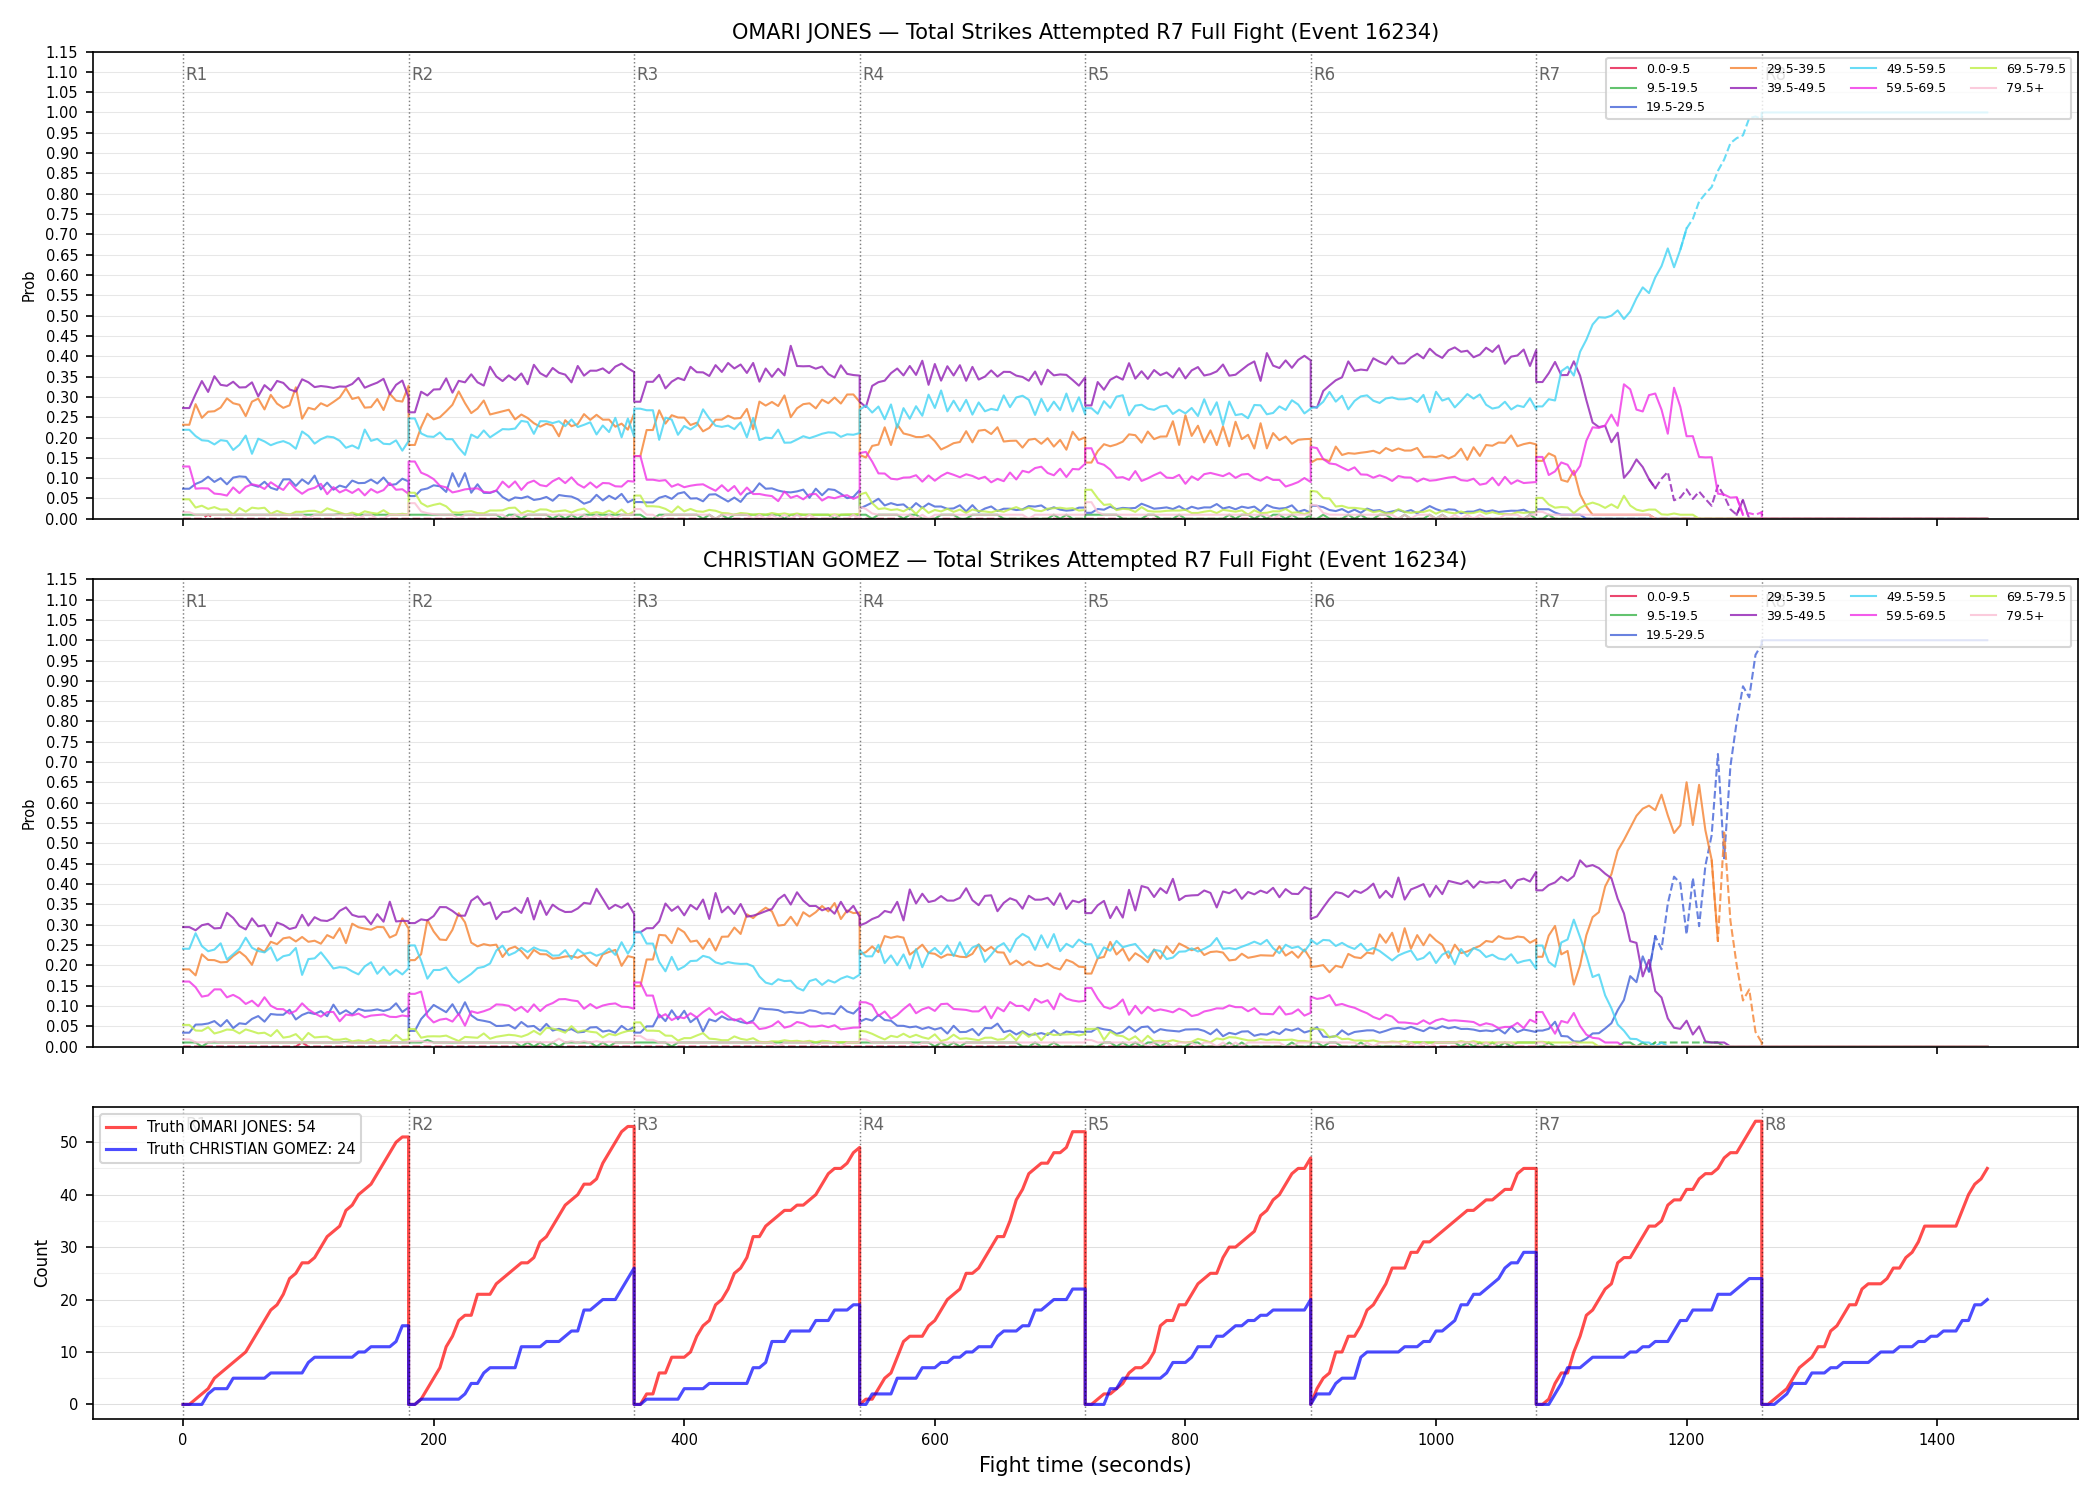Click the R3 round label in Omari Jones chart
Image resolution: width=2100 pixels, height=1500 pixels.
tap(647, 74)
